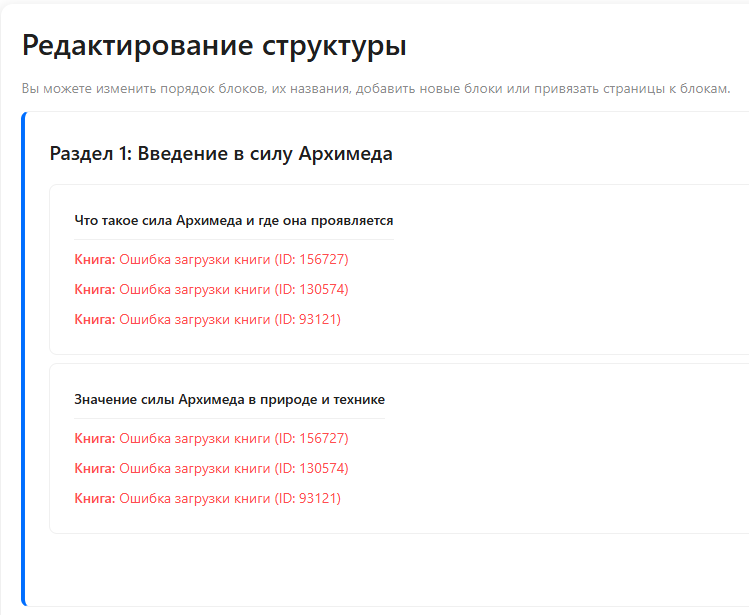Click "Книга:" label beside ID 93121 in first block
This screenshot has width=749, height=615.
[95, 320]
